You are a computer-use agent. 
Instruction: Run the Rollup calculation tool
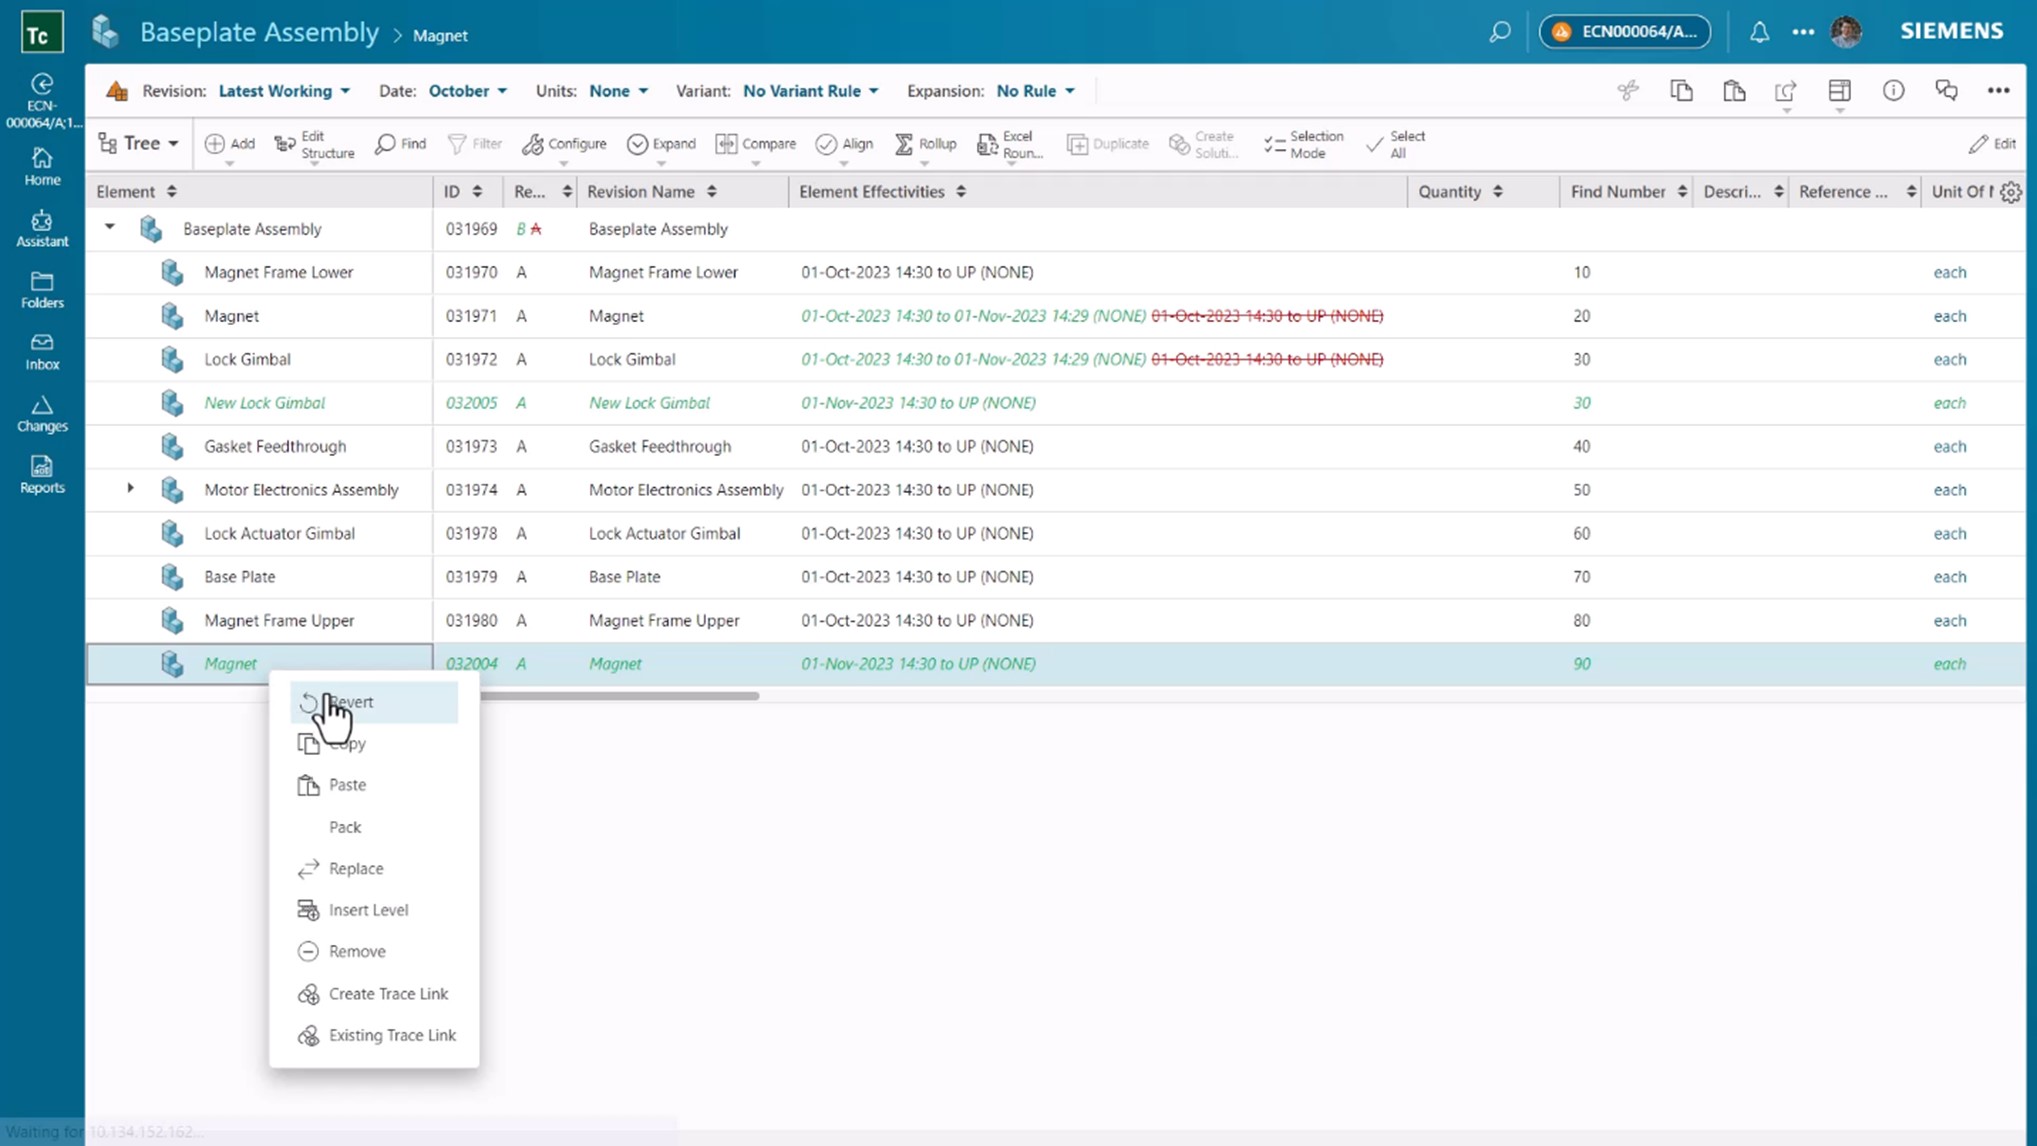pos(924,143)
